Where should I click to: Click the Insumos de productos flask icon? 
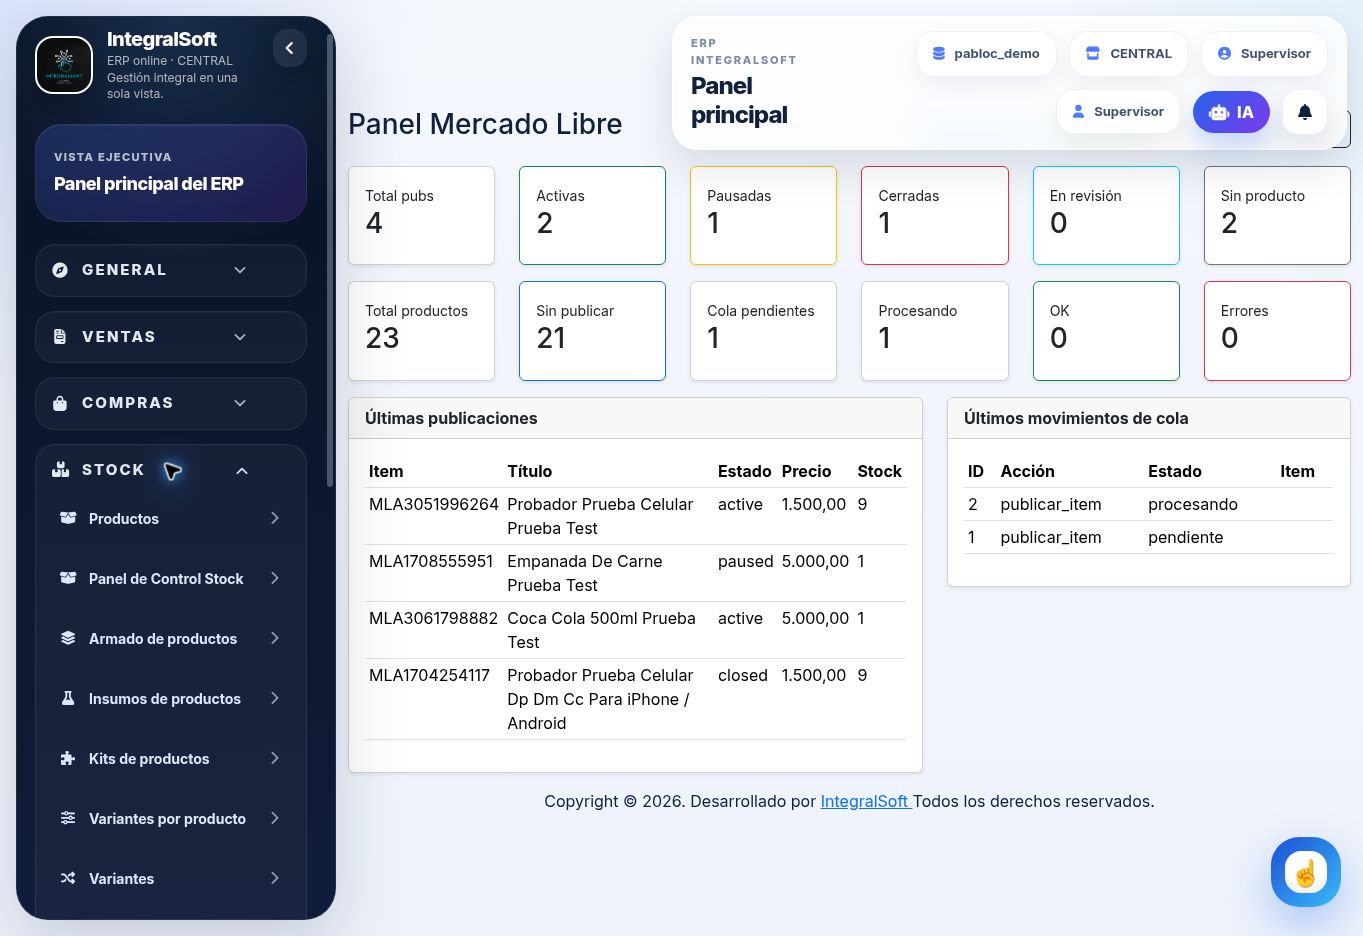coord(68,698)
